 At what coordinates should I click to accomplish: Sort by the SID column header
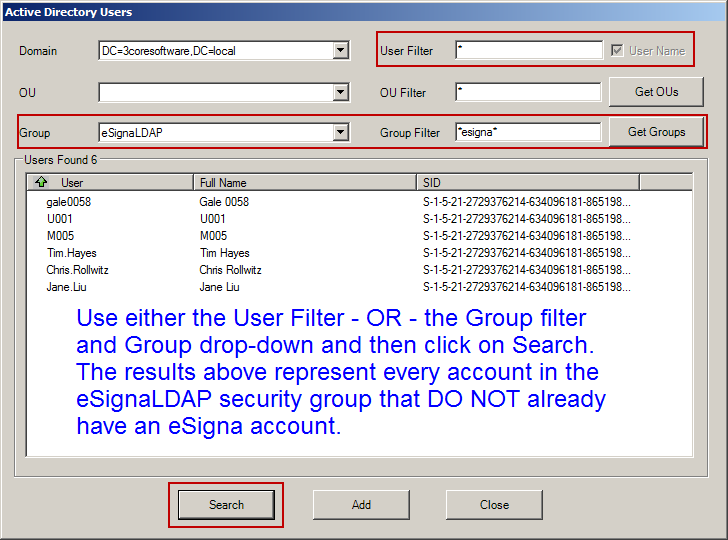[x=528, y=182]
